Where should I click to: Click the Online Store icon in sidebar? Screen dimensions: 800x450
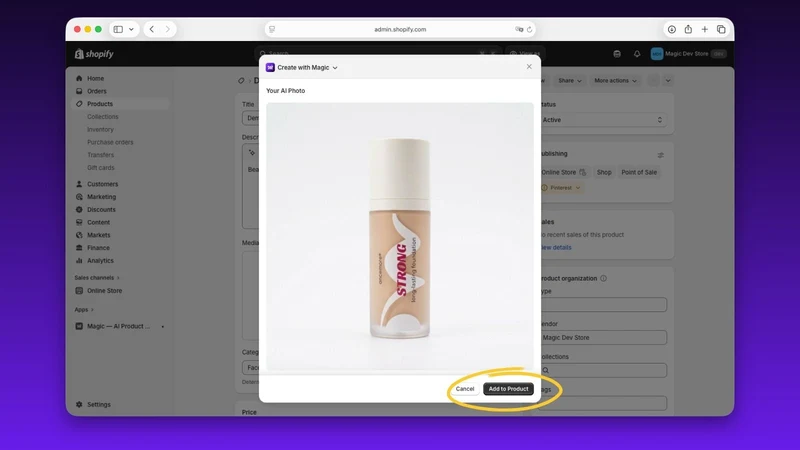click(79, 291)
